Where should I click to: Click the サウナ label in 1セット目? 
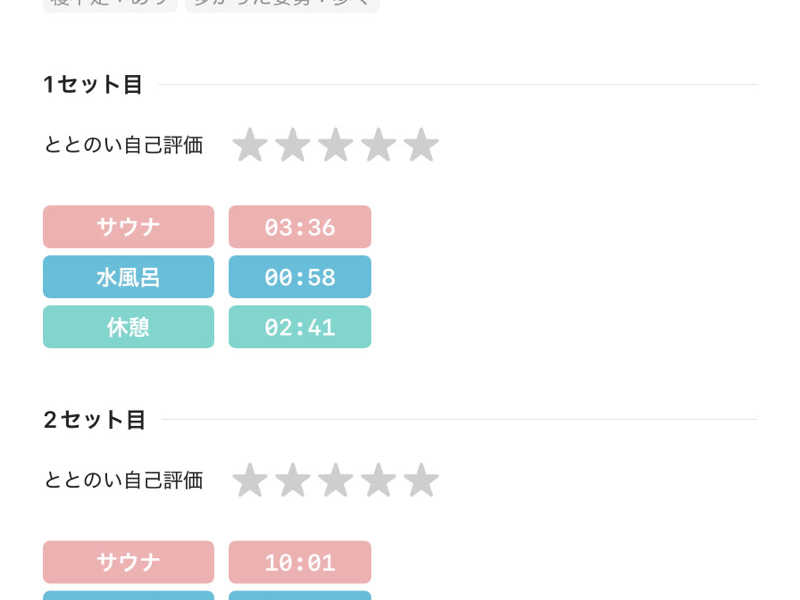(128, 227)
